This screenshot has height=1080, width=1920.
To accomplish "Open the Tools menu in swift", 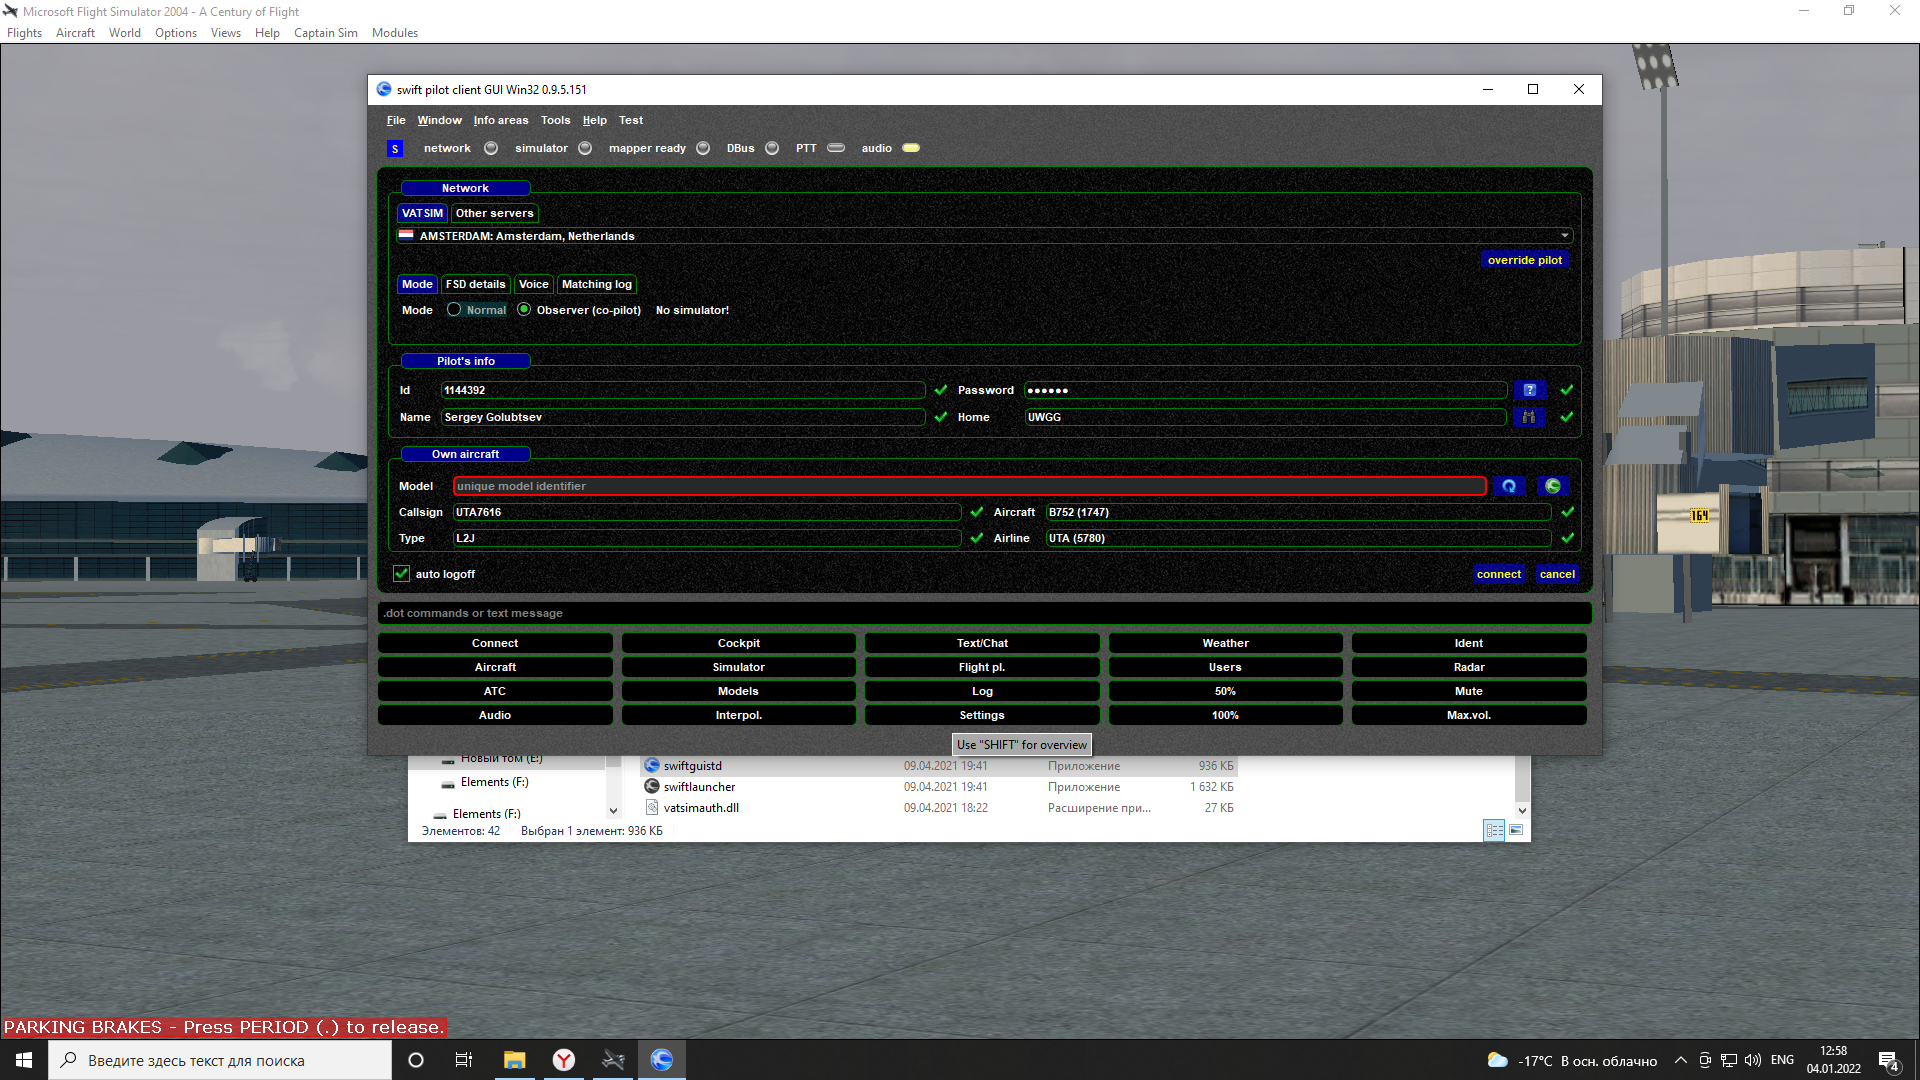I will point(556,120).
